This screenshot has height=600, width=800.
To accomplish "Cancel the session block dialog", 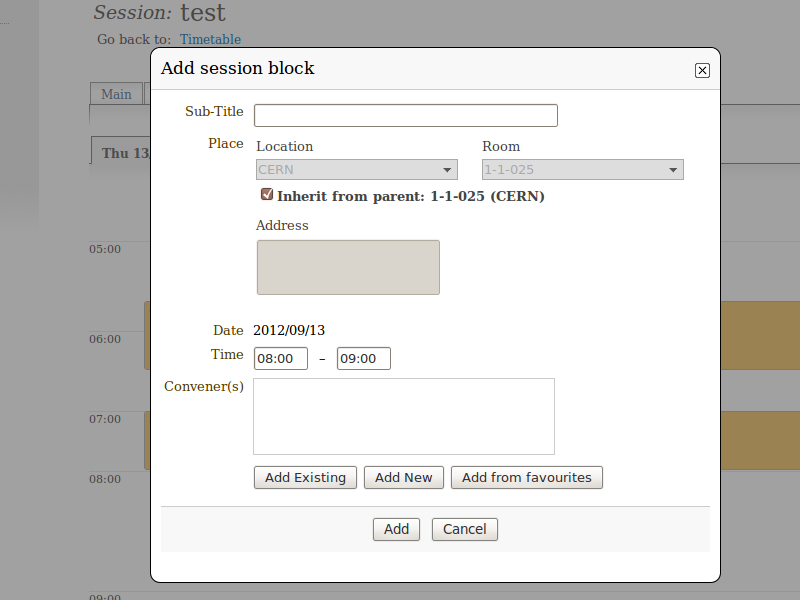I will click(x=464, y=529).
